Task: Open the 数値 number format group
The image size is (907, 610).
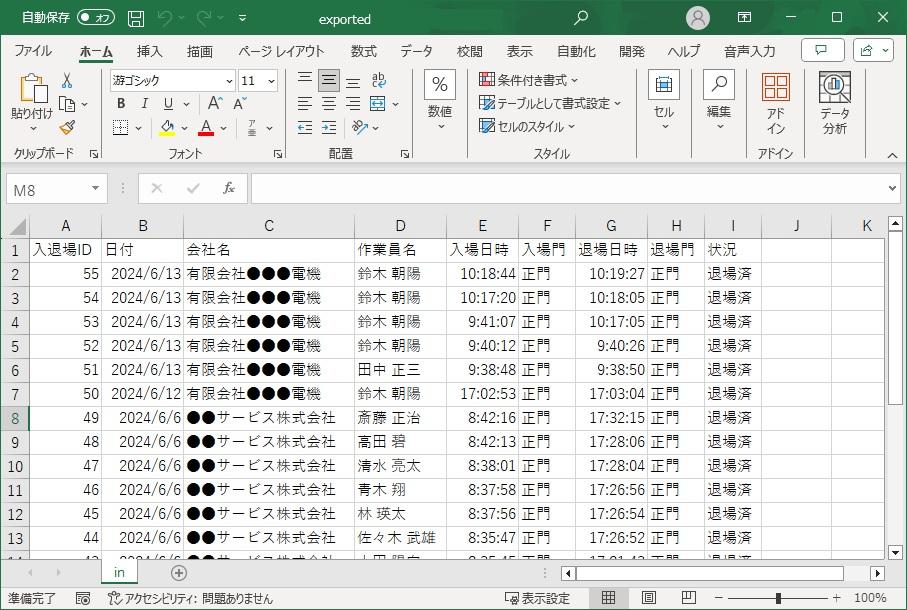Action: (440, 100)
